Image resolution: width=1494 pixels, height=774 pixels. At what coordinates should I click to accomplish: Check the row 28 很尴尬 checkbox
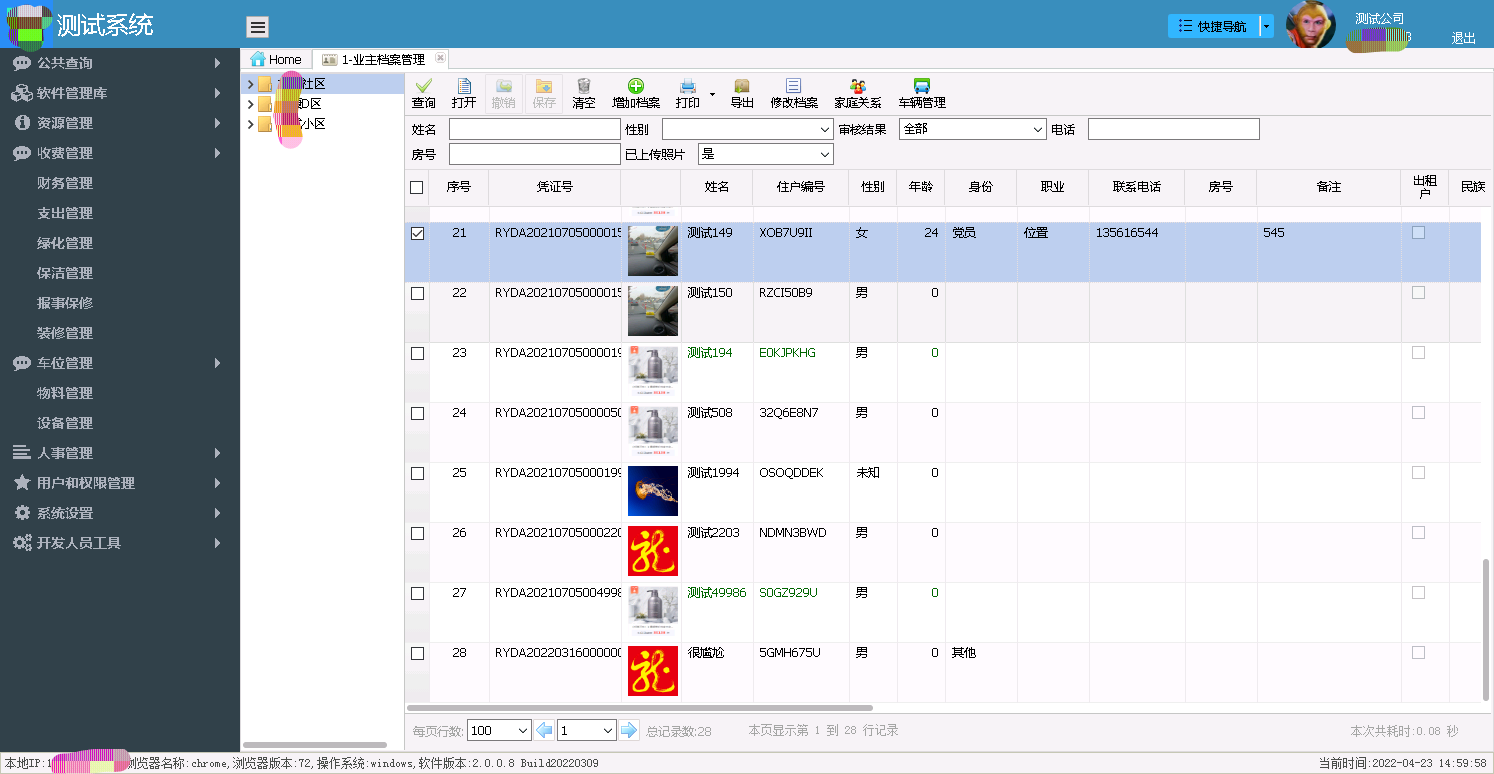pos(417,653)
